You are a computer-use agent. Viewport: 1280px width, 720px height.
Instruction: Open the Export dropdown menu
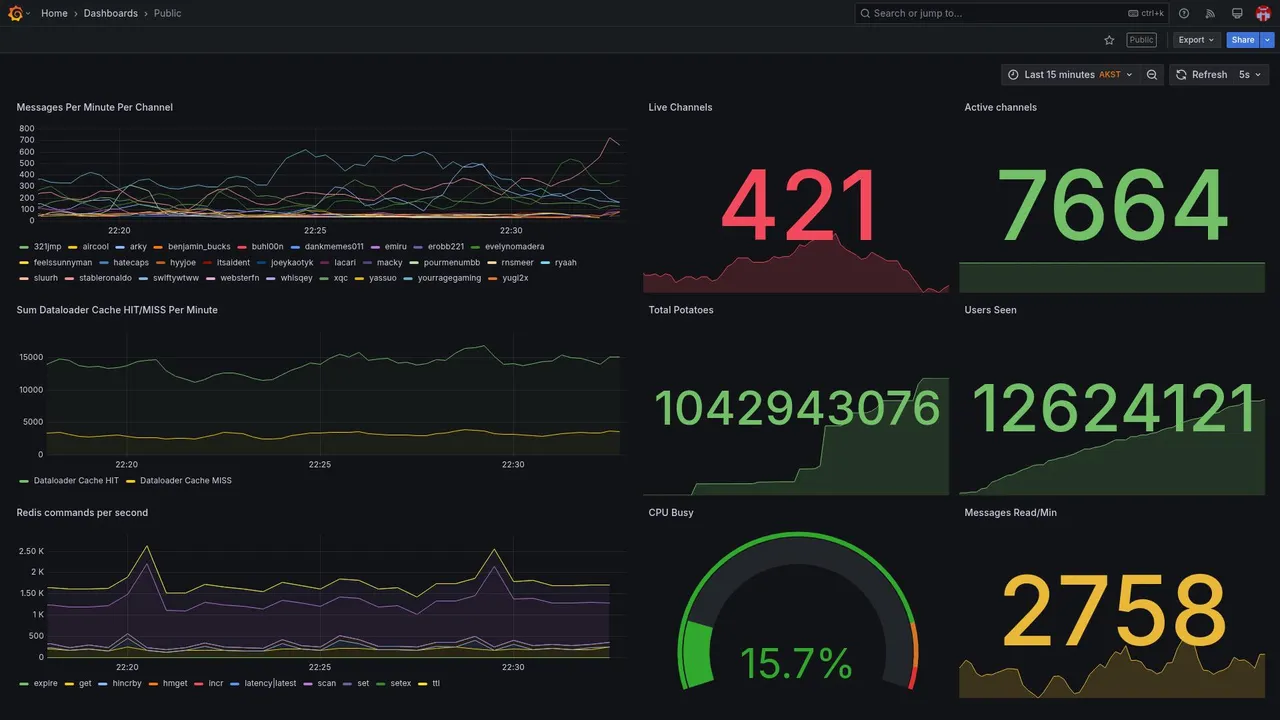(1197, 40)
